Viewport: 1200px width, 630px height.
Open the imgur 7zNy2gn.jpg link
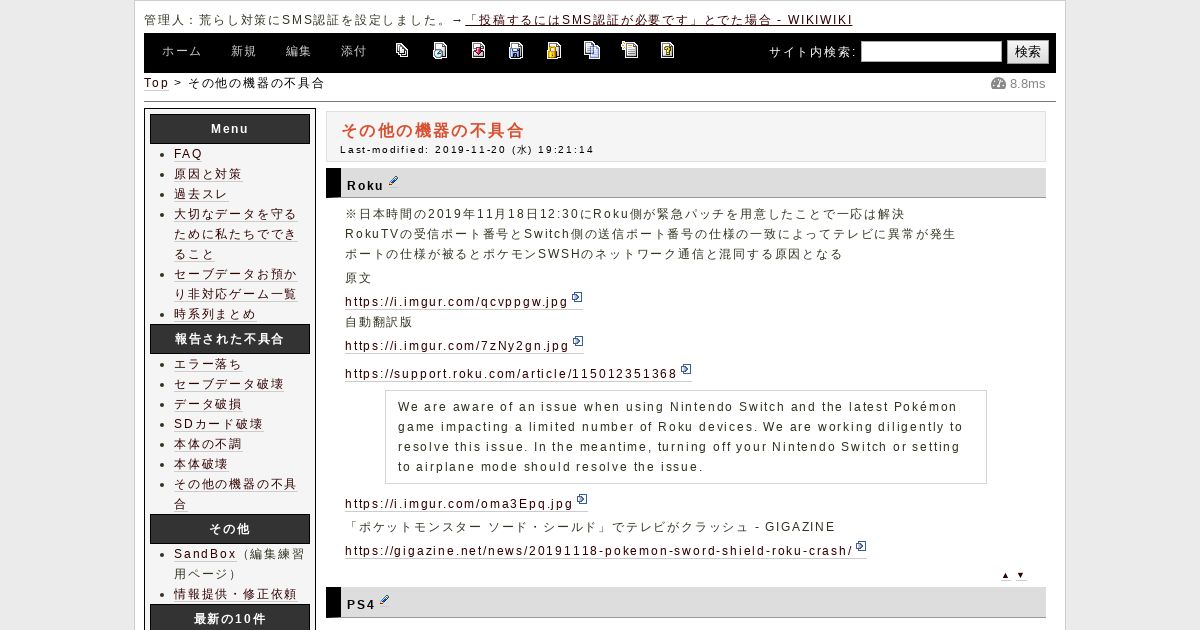(457, 346)
